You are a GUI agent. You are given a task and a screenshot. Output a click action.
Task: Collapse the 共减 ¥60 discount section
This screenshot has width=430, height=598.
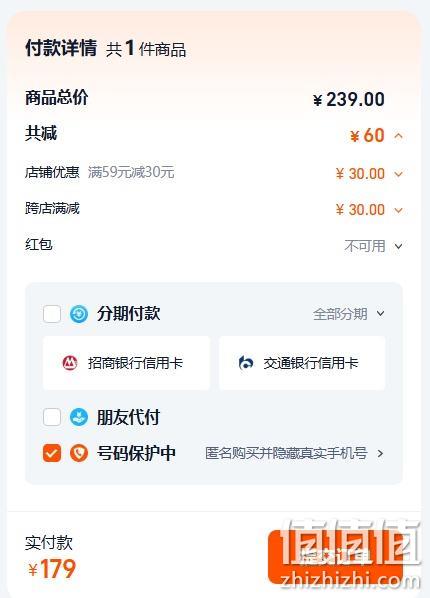coord(398,136)
